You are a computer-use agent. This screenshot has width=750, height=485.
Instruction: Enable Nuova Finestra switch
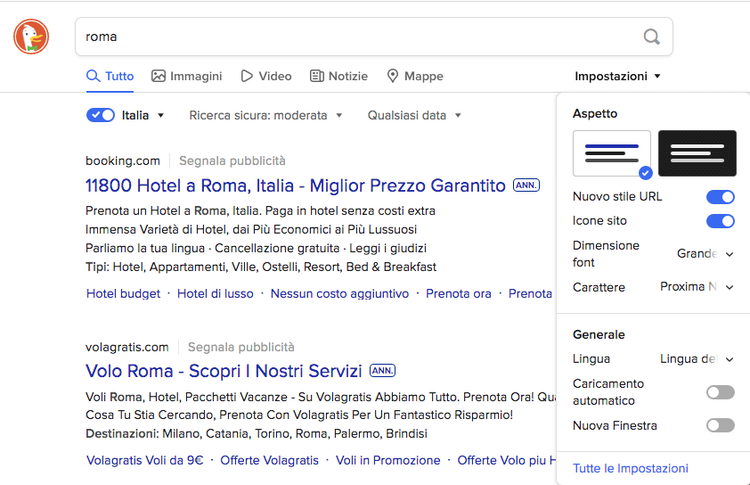pyautogui.click(x=720, y=425)
